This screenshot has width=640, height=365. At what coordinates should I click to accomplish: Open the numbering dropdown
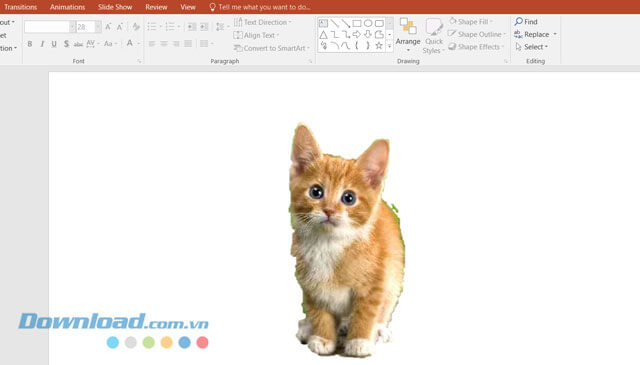(179, 27)
